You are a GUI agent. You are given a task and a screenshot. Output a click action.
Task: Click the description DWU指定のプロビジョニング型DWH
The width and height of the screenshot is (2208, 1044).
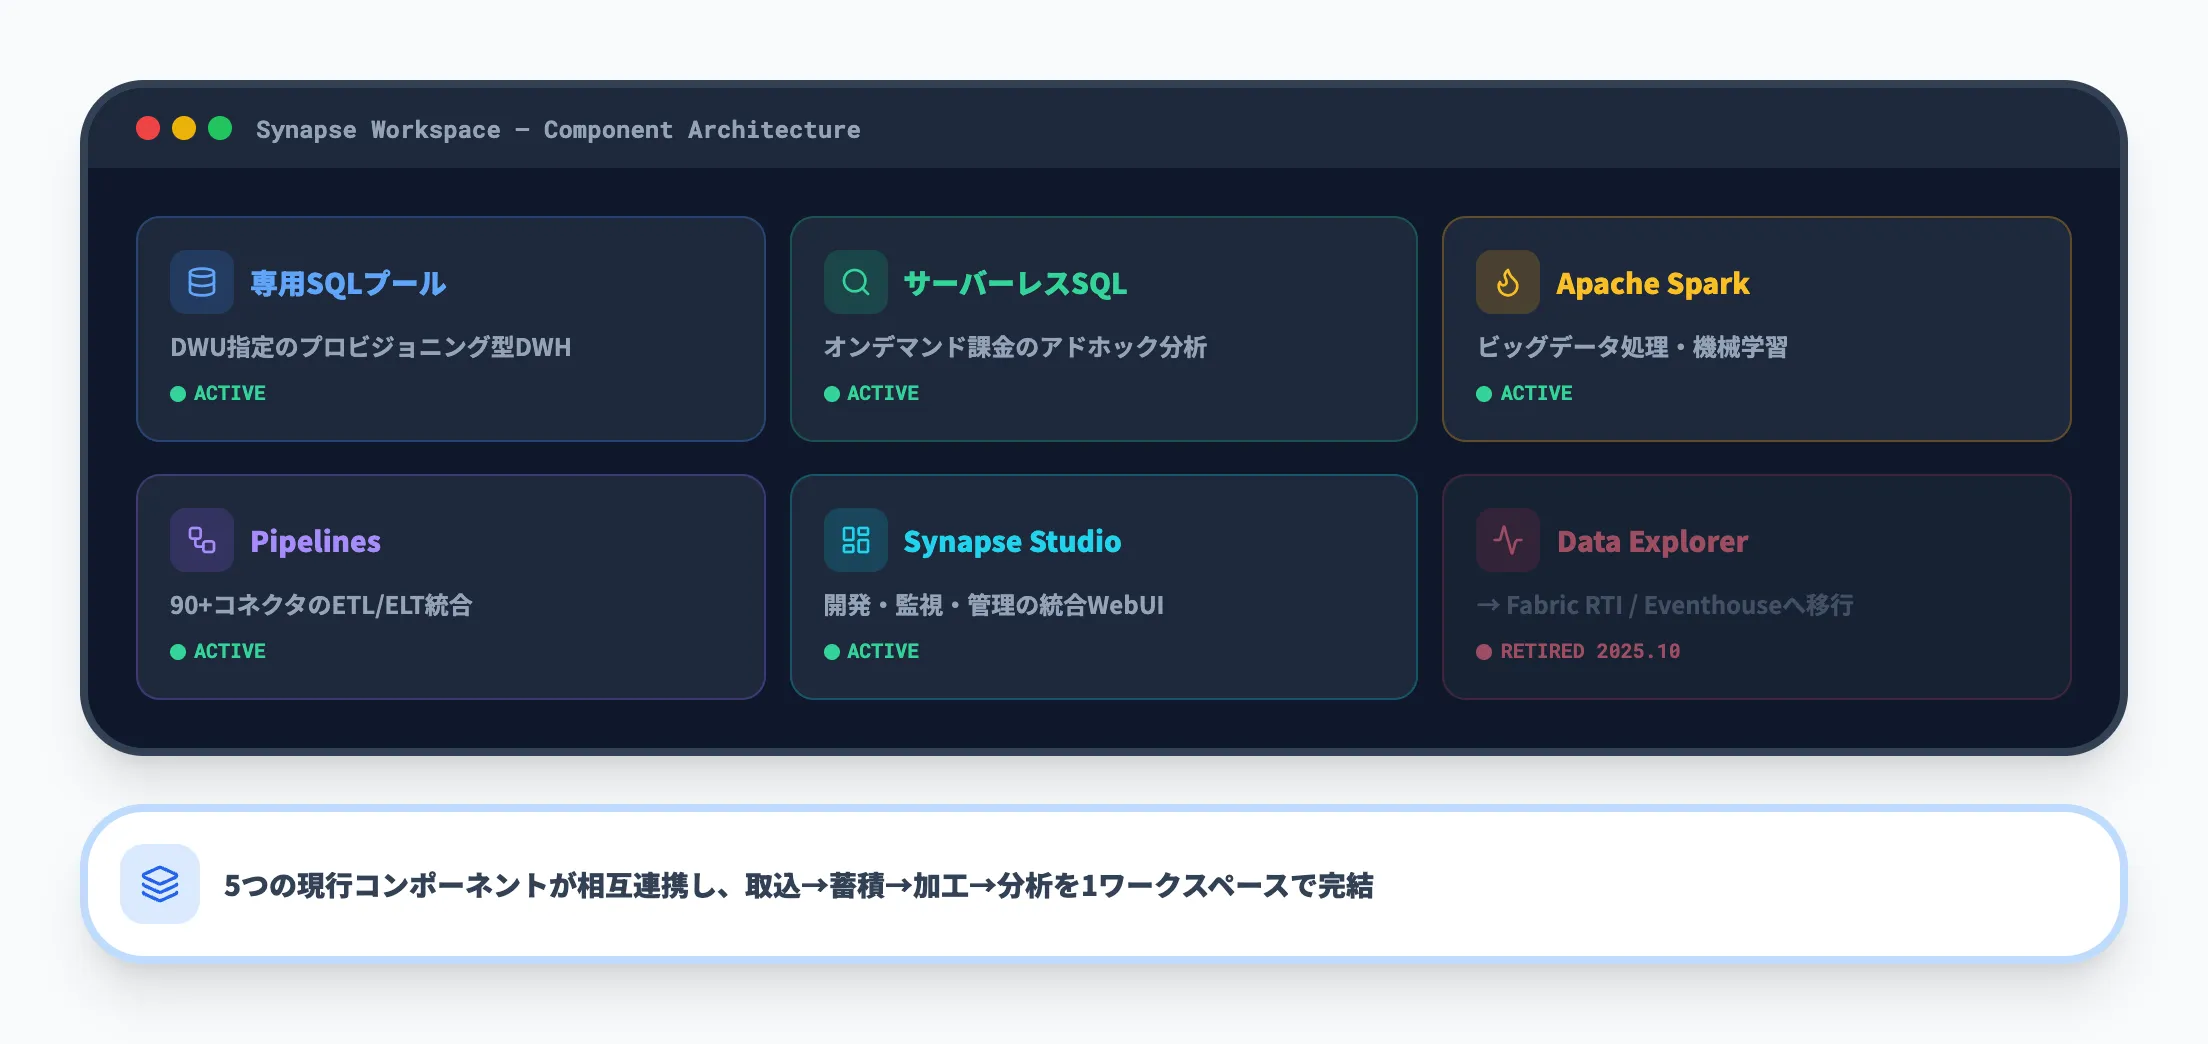pos(371,347)
